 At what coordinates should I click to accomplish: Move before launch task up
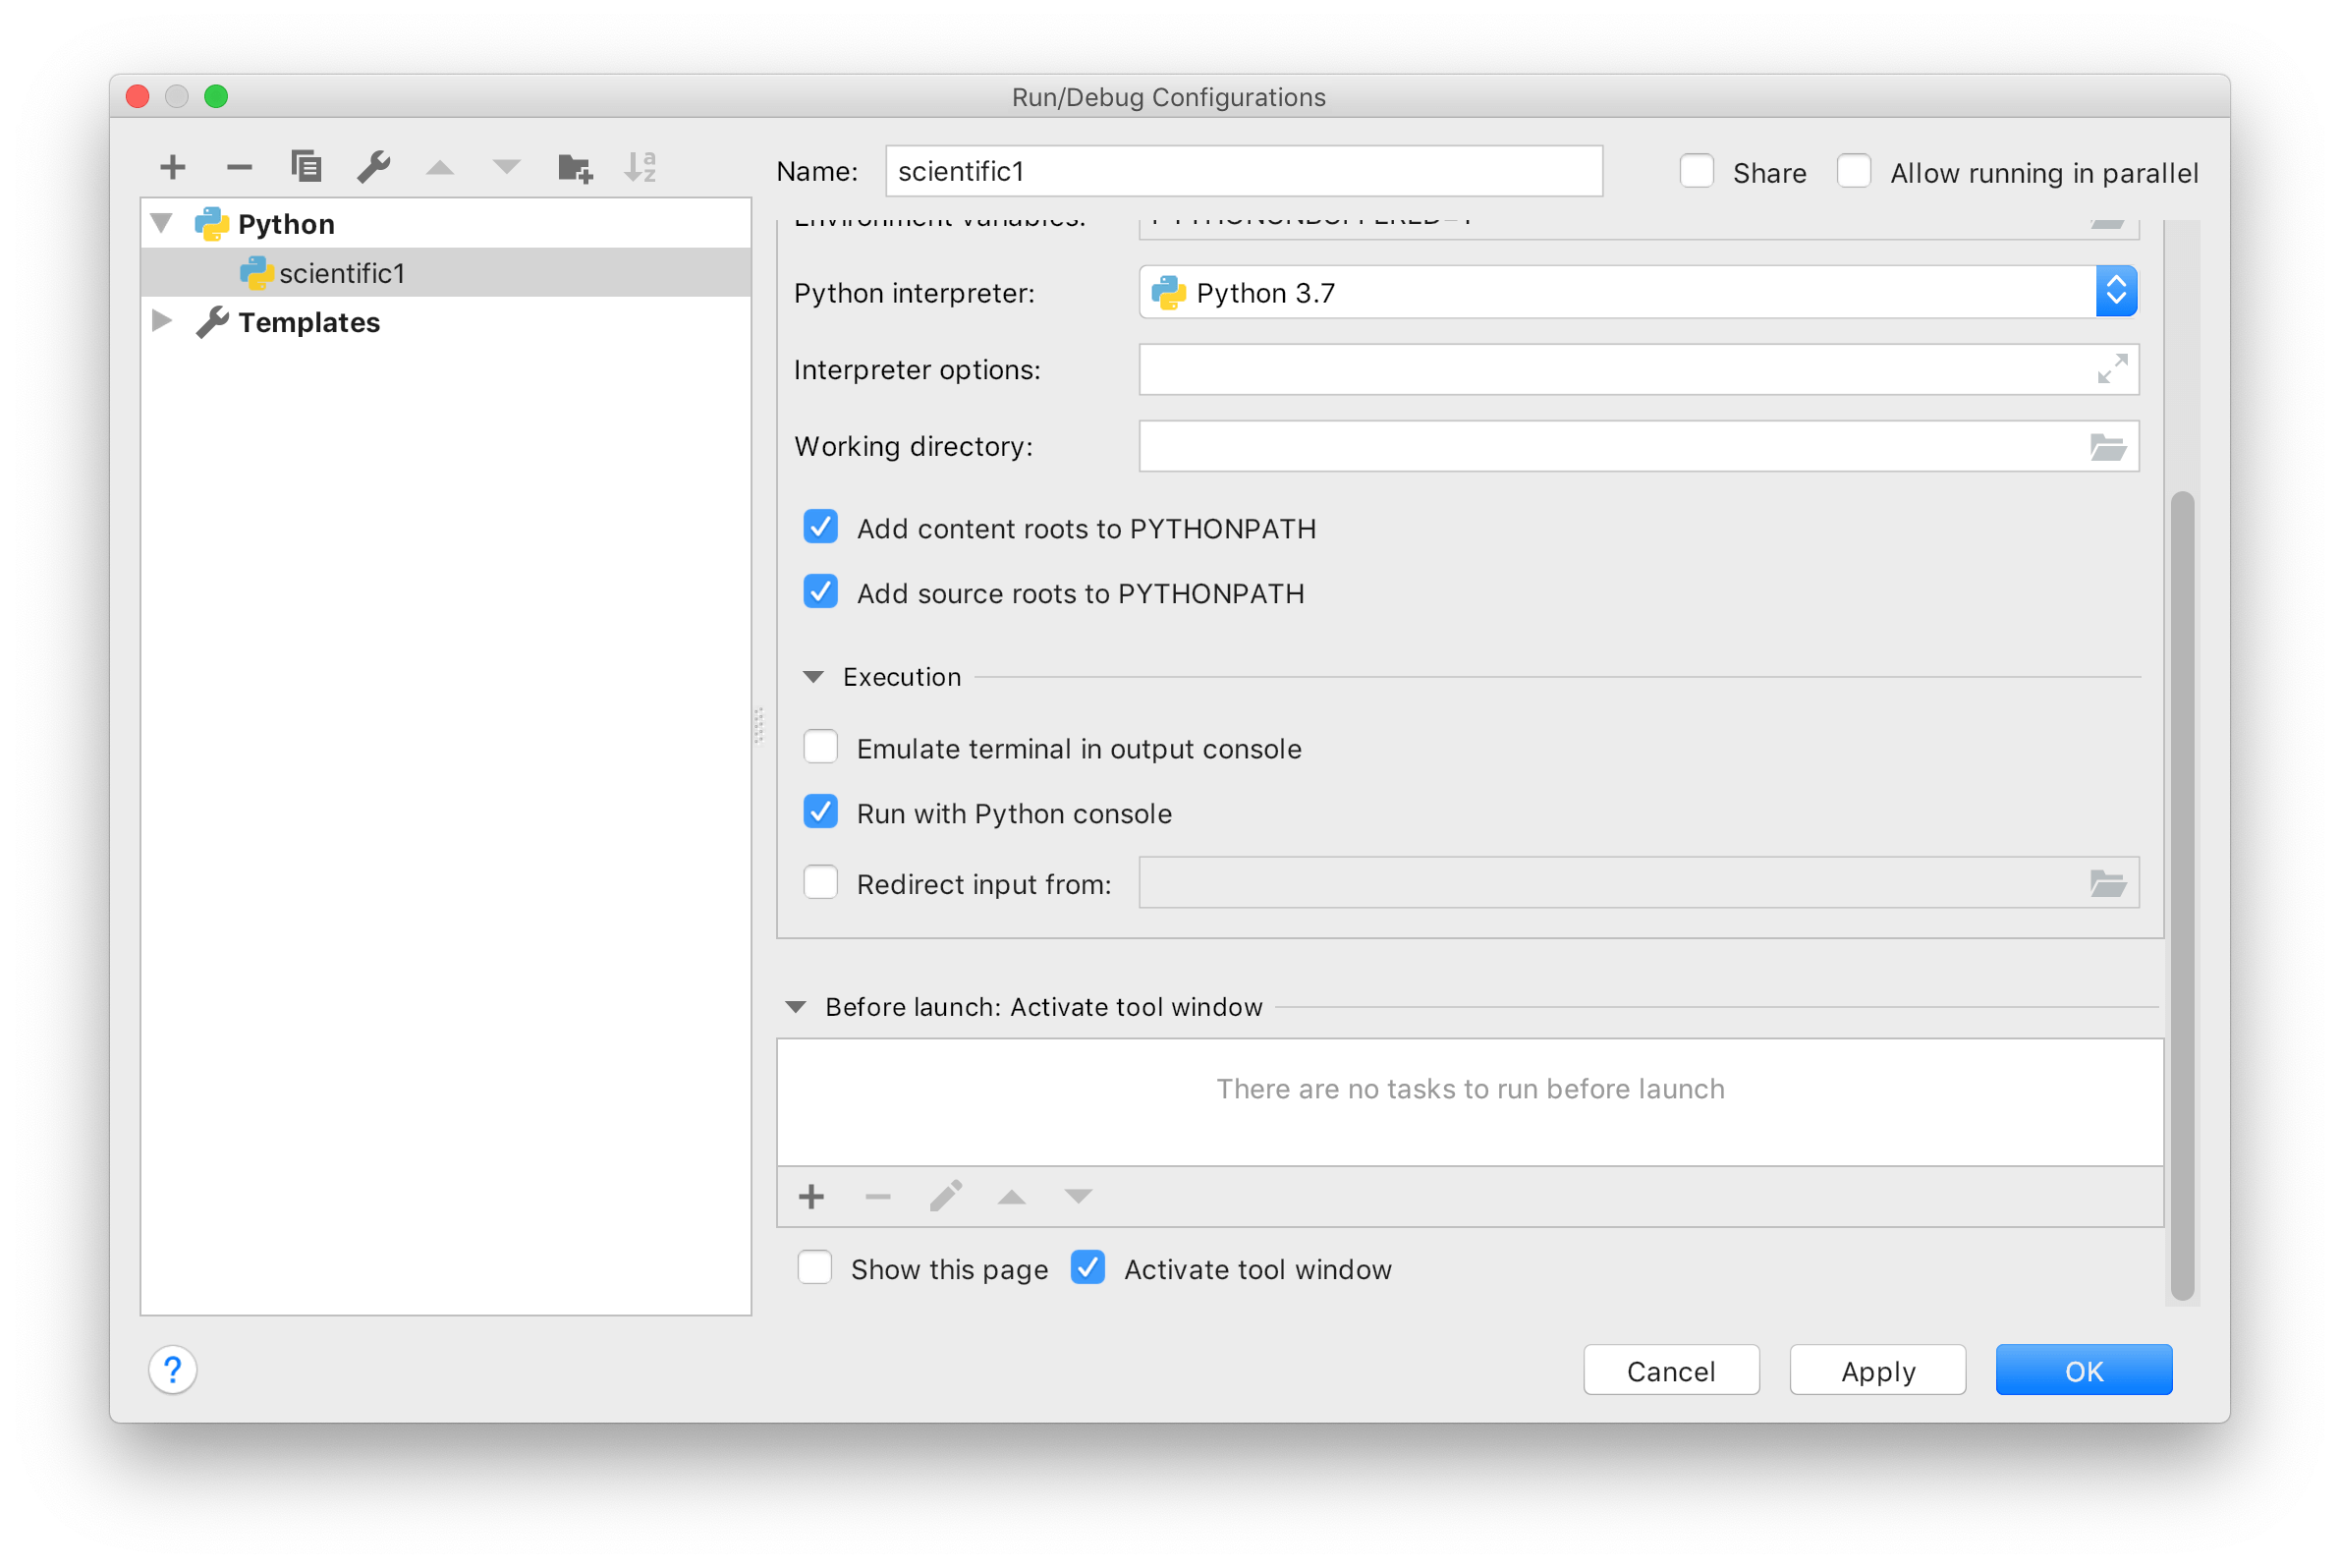(1012, 1197)
